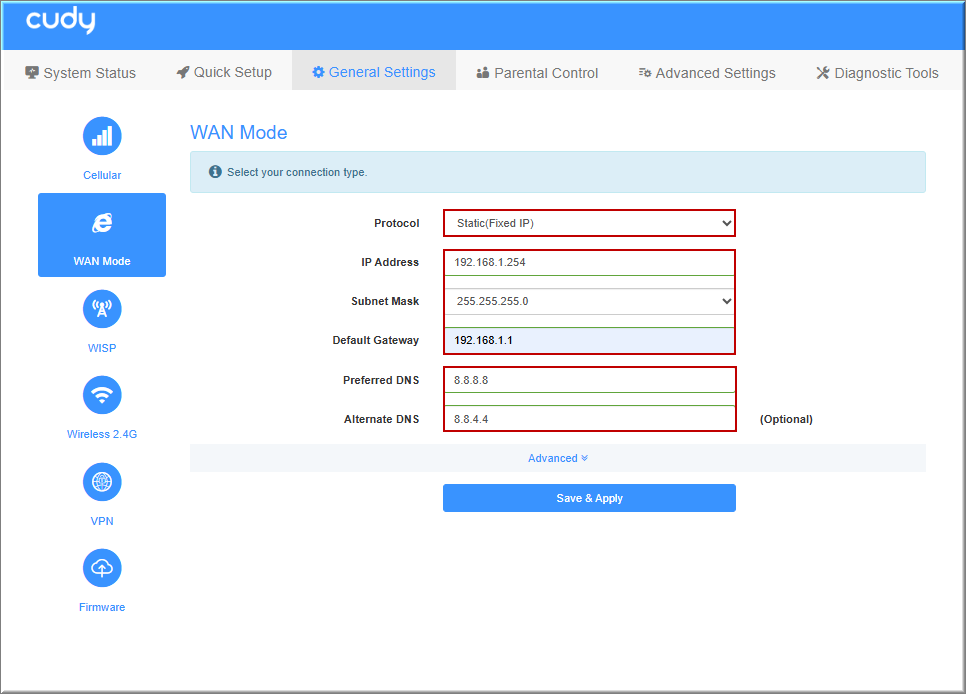Click the IP Address input field
The image size is (966, 694).
[589, 262]
